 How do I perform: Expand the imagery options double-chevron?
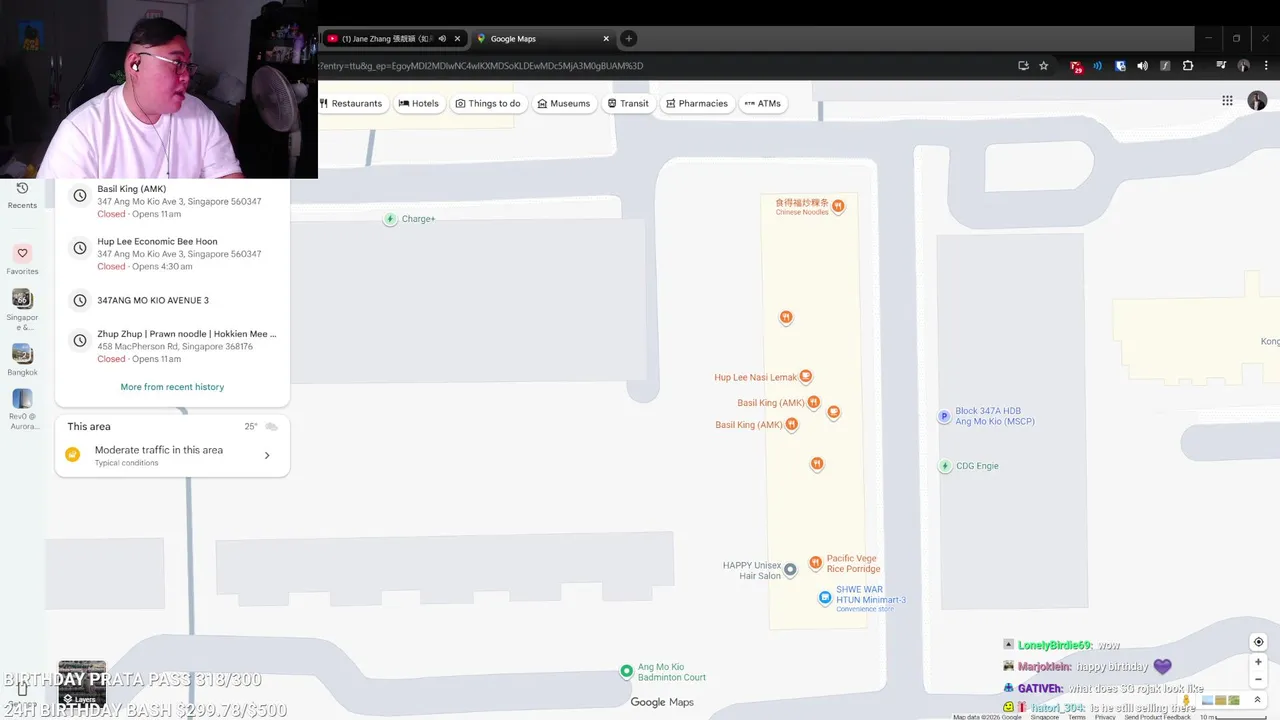pos(1258,700)
